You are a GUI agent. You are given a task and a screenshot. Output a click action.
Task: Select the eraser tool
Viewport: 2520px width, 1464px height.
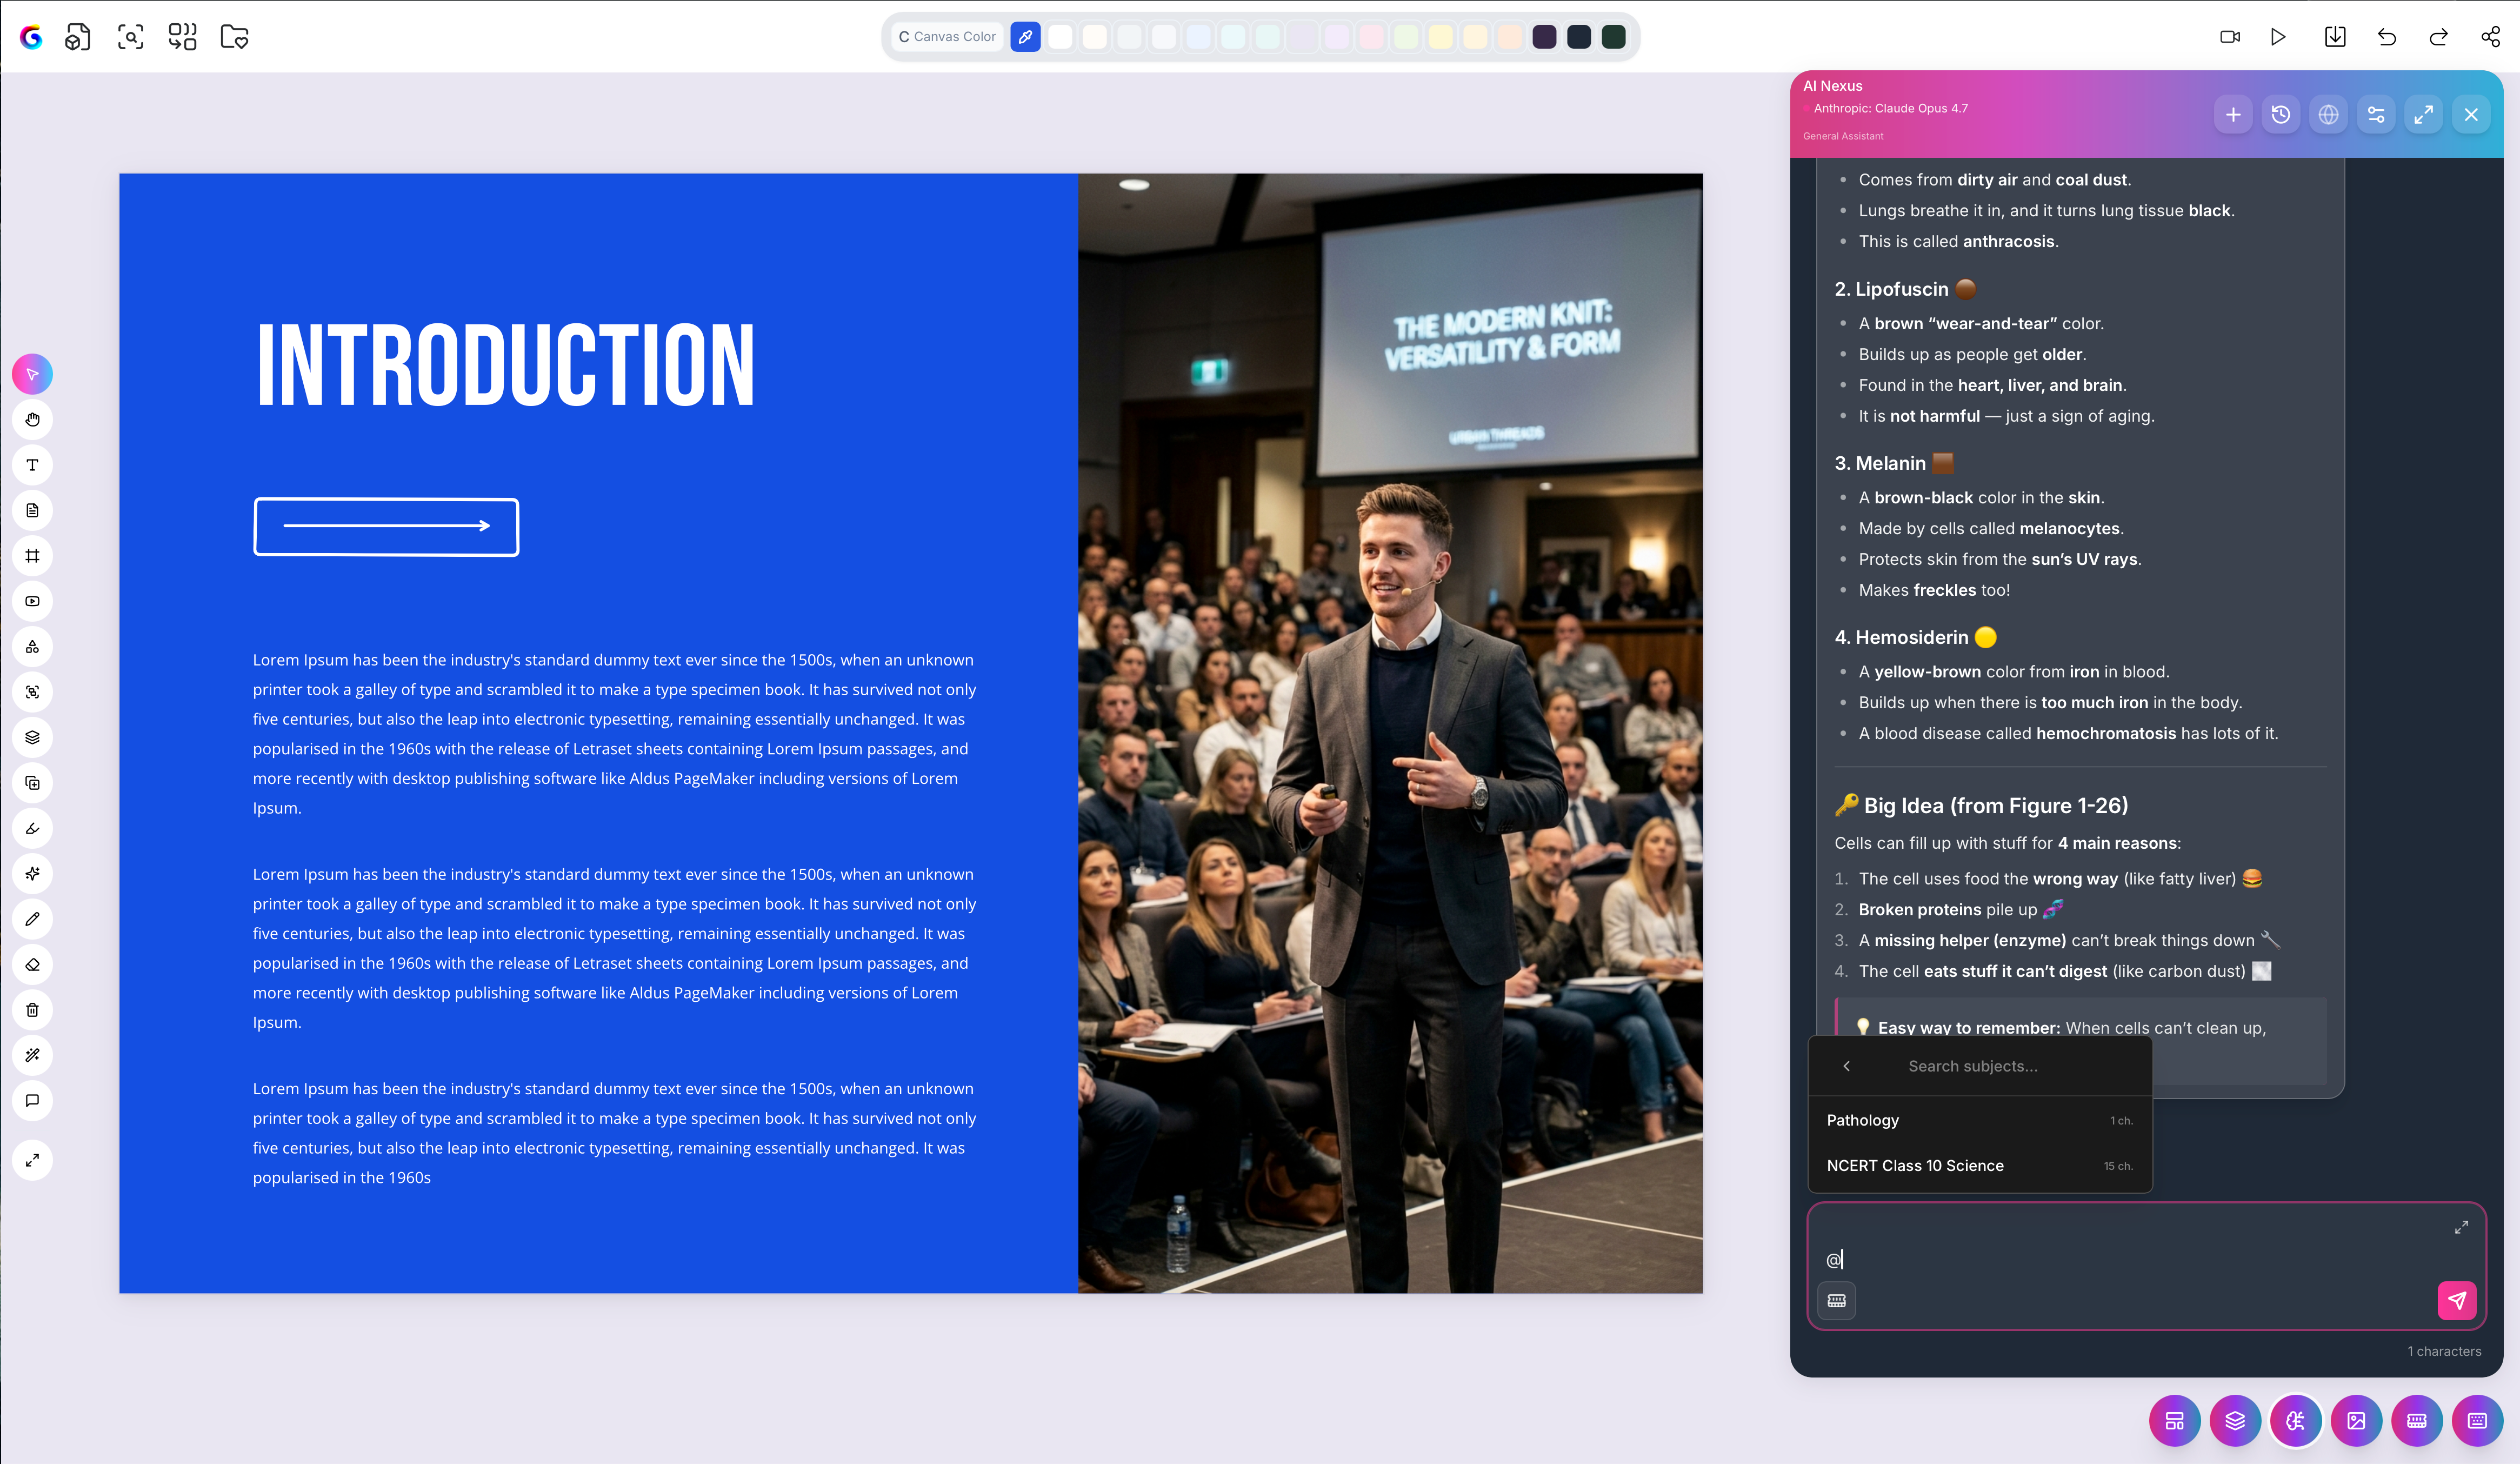click(x=32, y=965)
